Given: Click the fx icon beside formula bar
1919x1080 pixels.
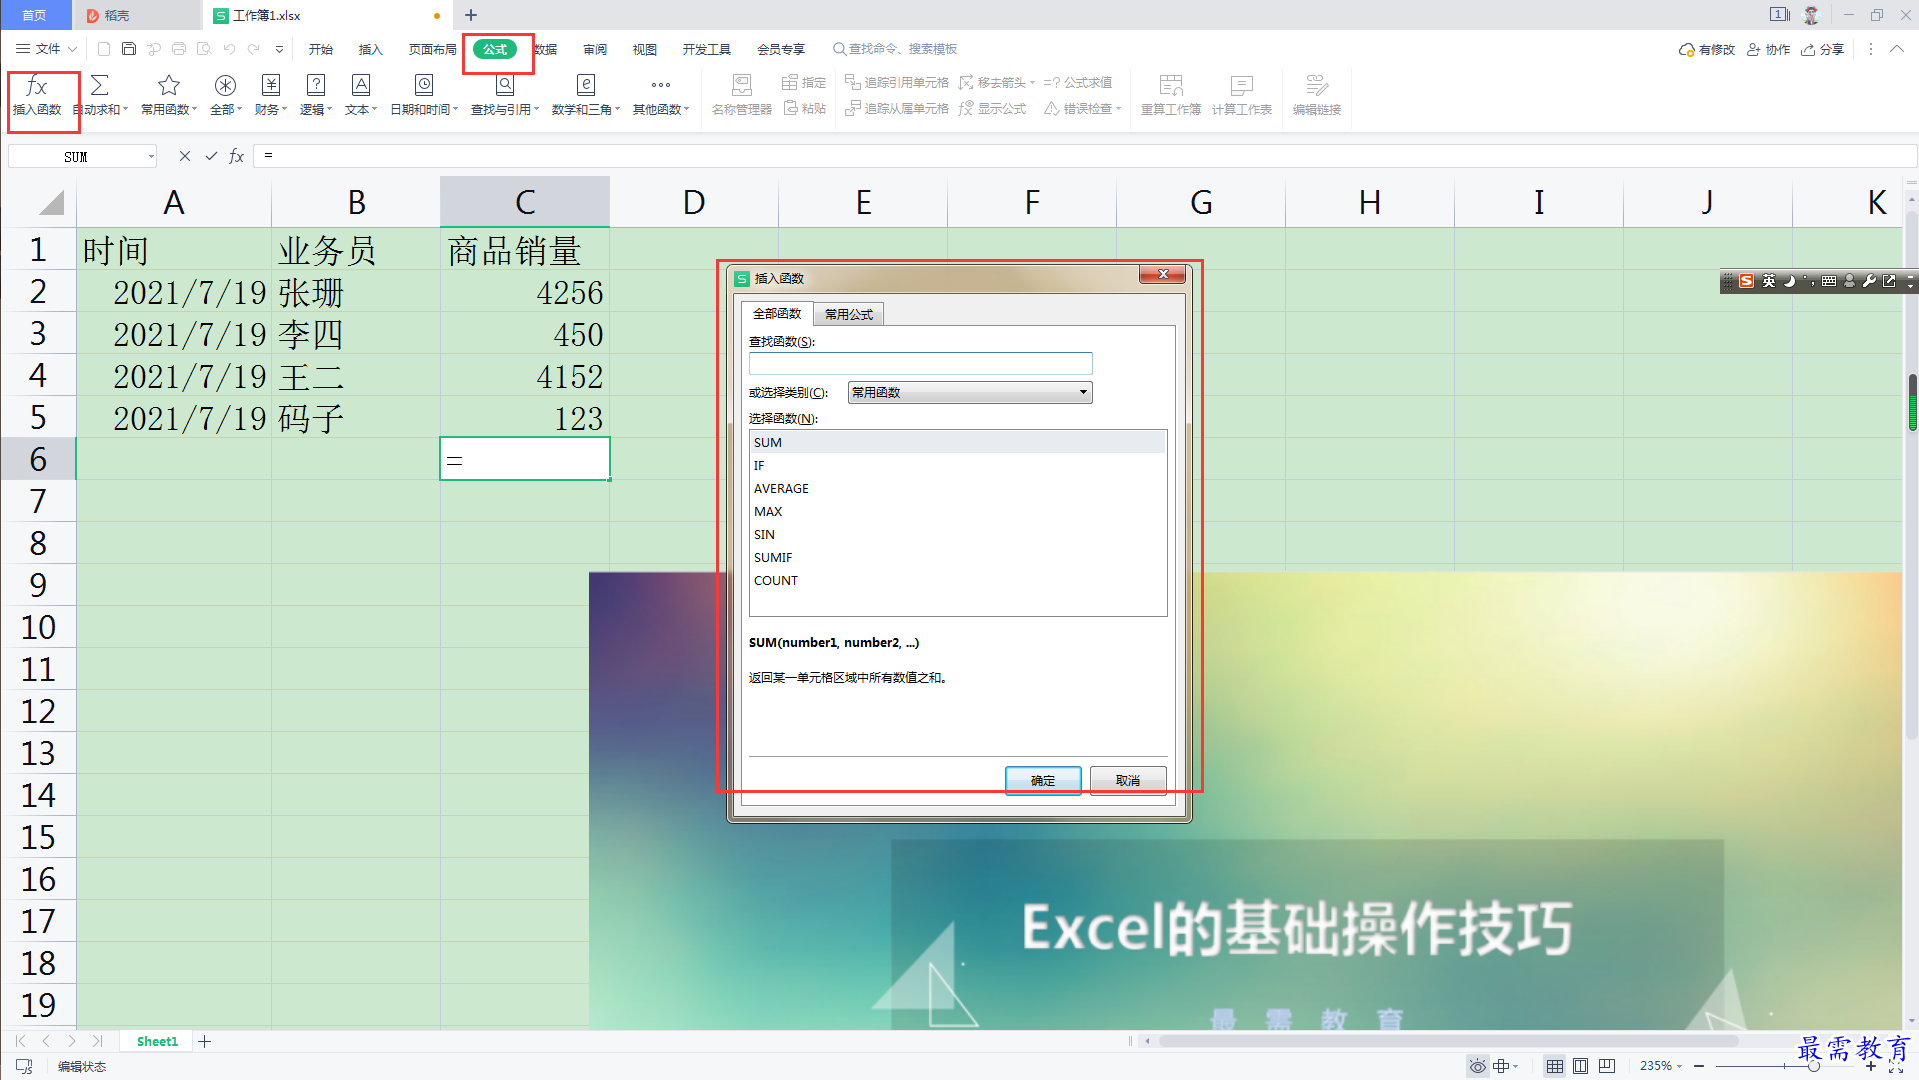Looking at the screenshot, I should click(237, 156).
